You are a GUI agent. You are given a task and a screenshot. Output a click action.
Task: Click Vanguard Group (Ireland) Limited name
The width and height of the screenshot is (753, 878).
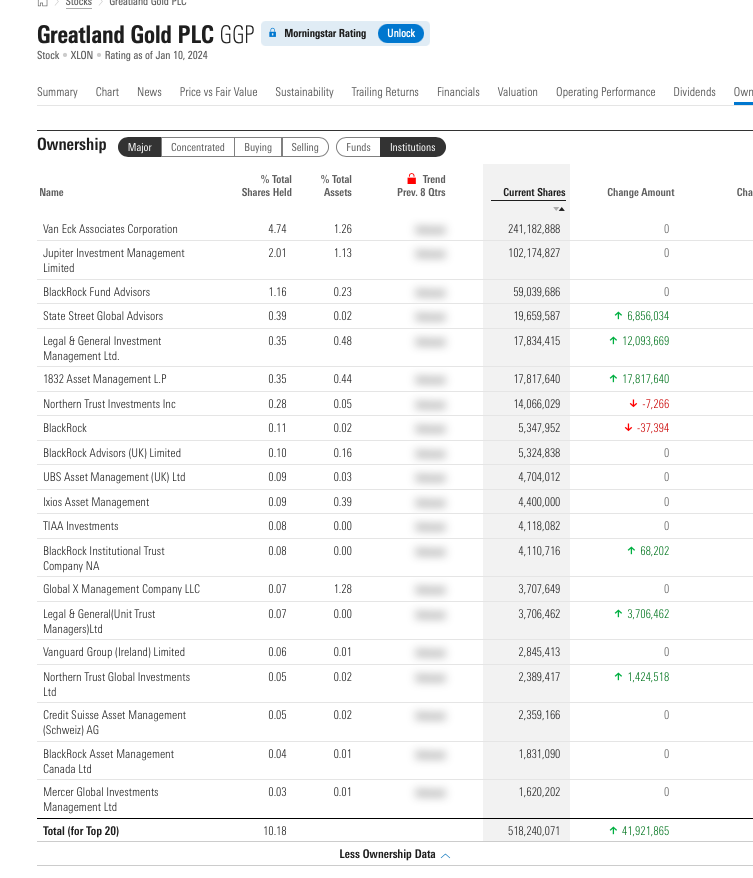(x=114, y=652)
